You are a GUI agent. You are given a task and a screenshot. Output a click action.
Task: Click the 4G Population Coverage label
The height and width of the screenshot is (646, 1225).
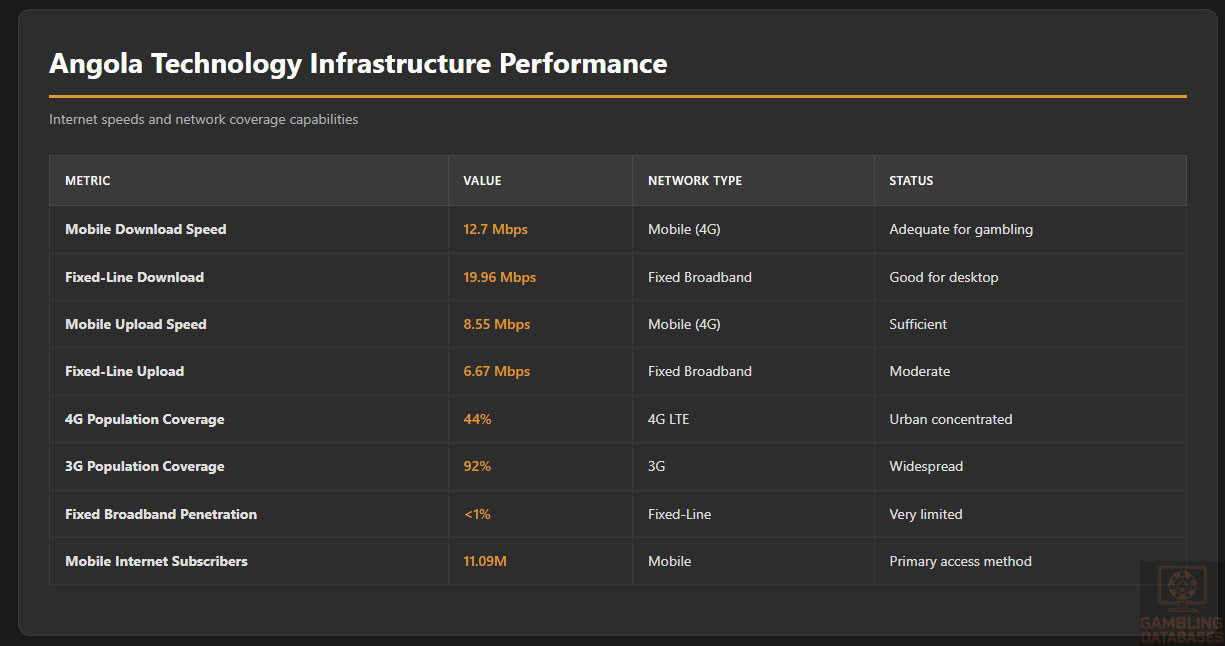pos(145,419)
